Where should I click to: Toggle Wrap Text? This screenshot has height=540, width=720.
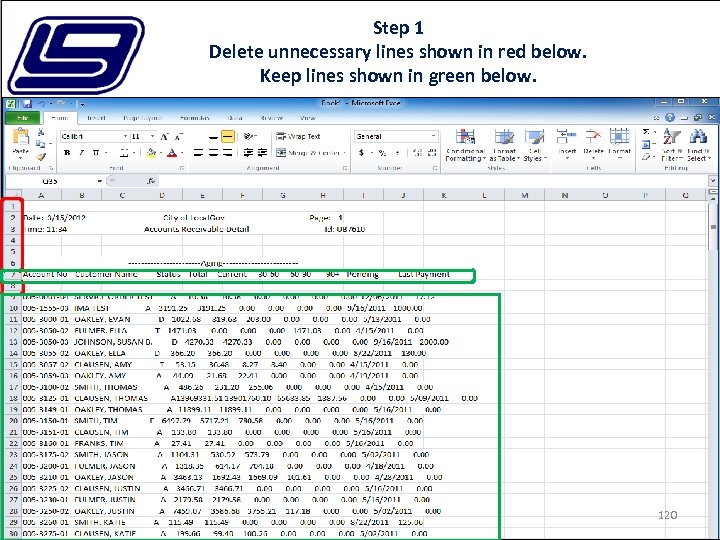click(298, 136)
